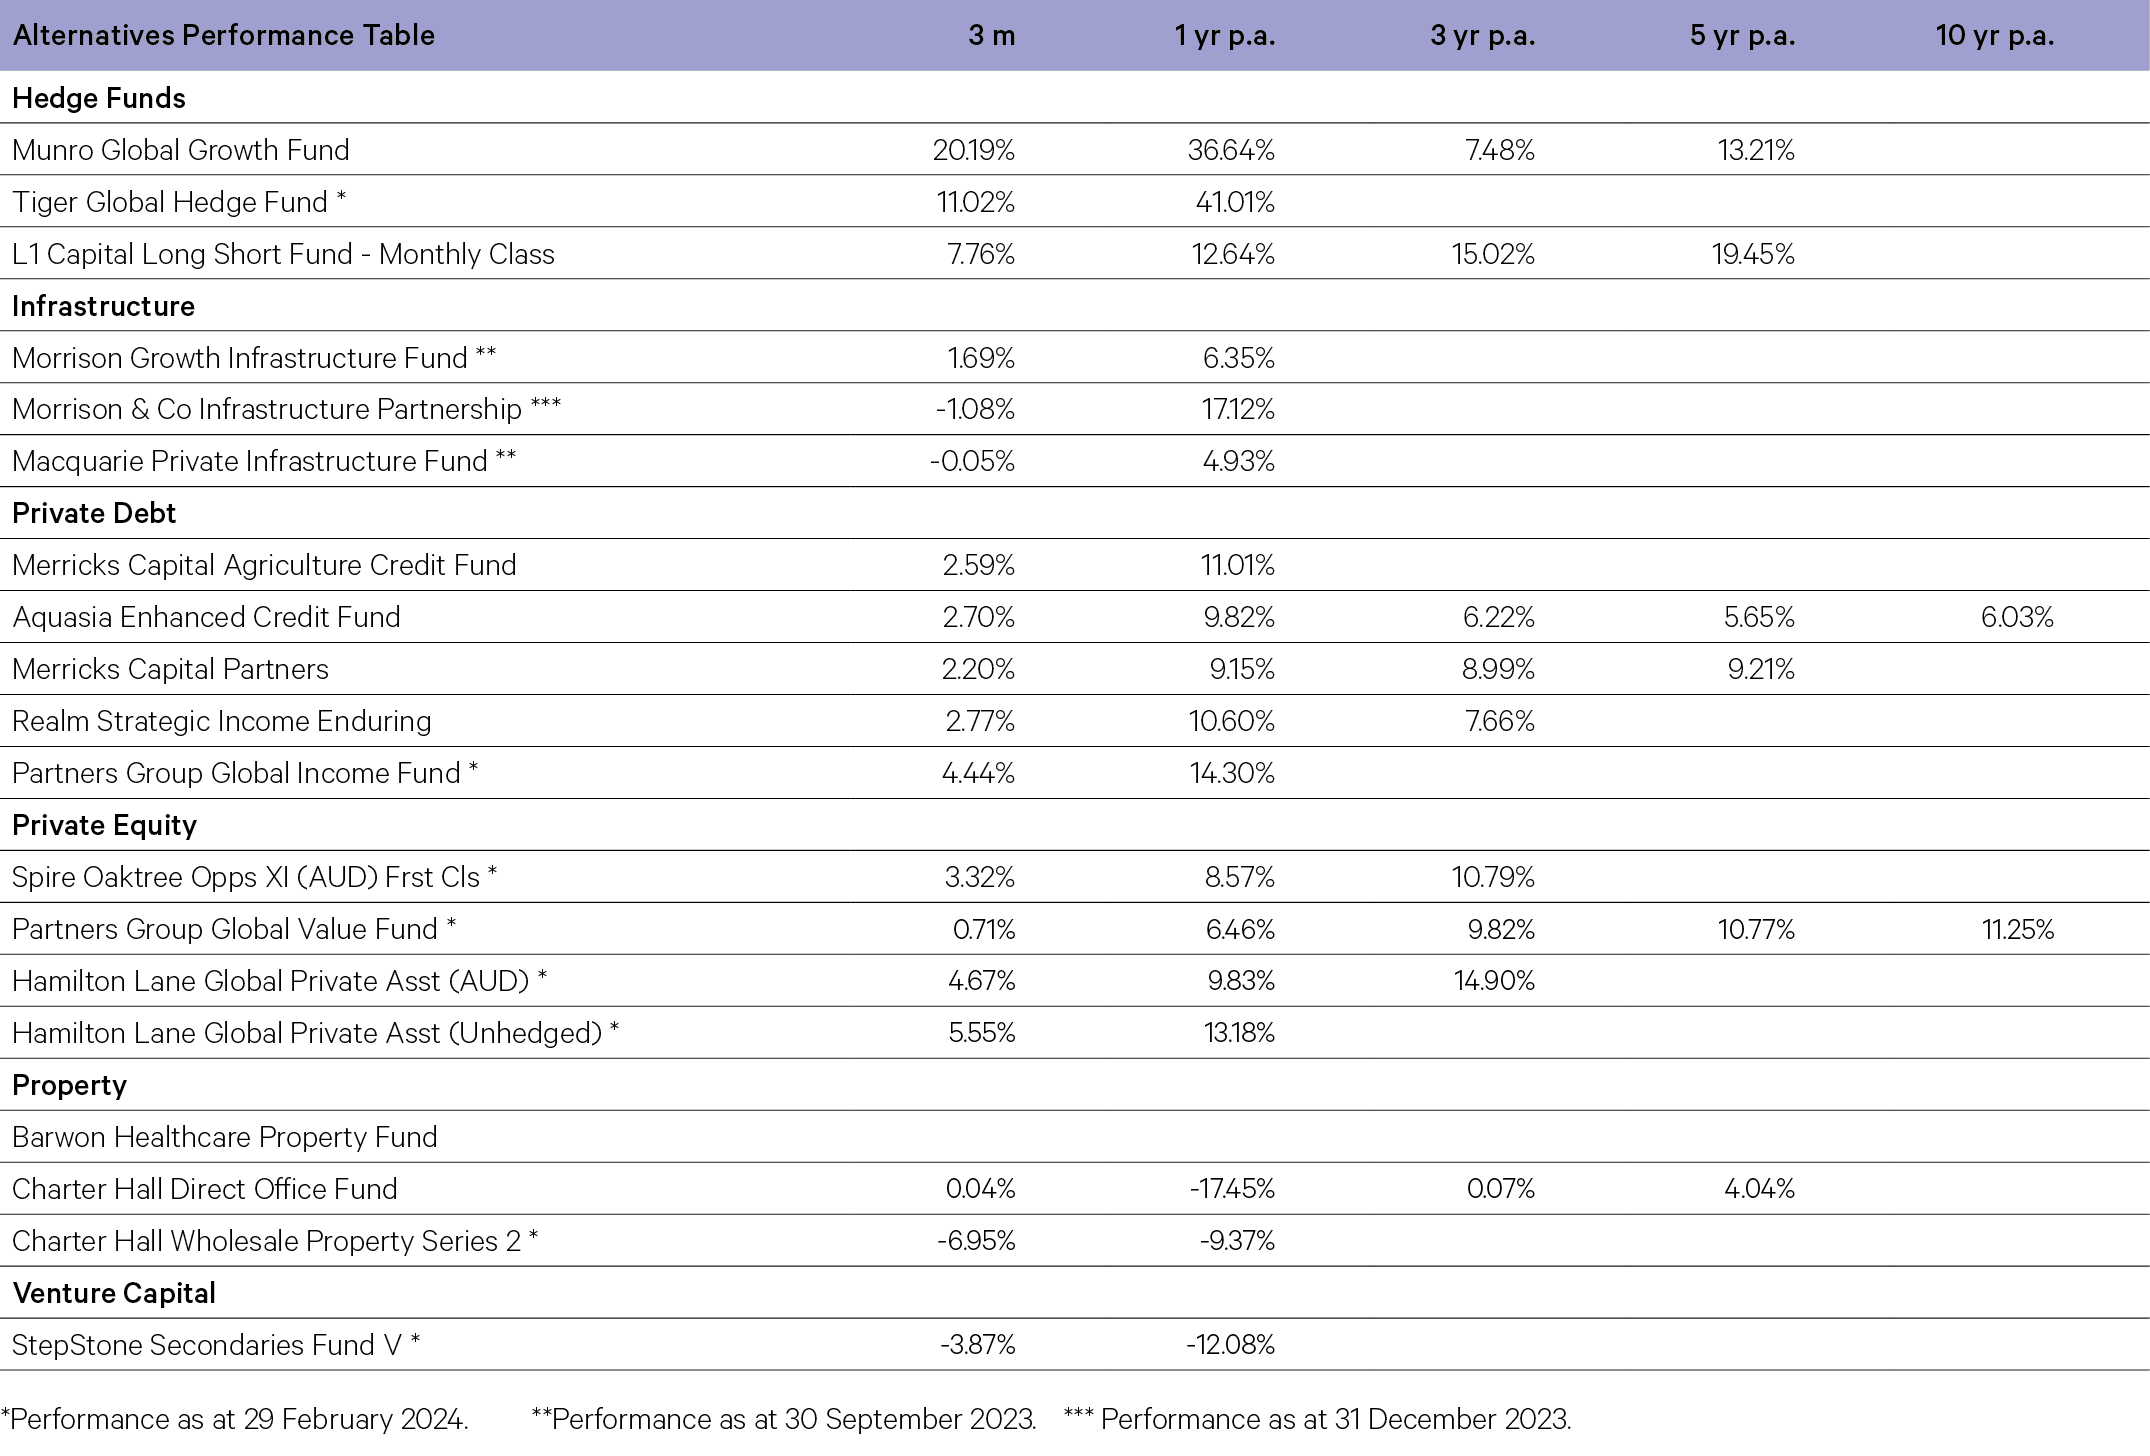Click 'Morrison & Co Infrastructure Partnership ***' name

point(287,409)
